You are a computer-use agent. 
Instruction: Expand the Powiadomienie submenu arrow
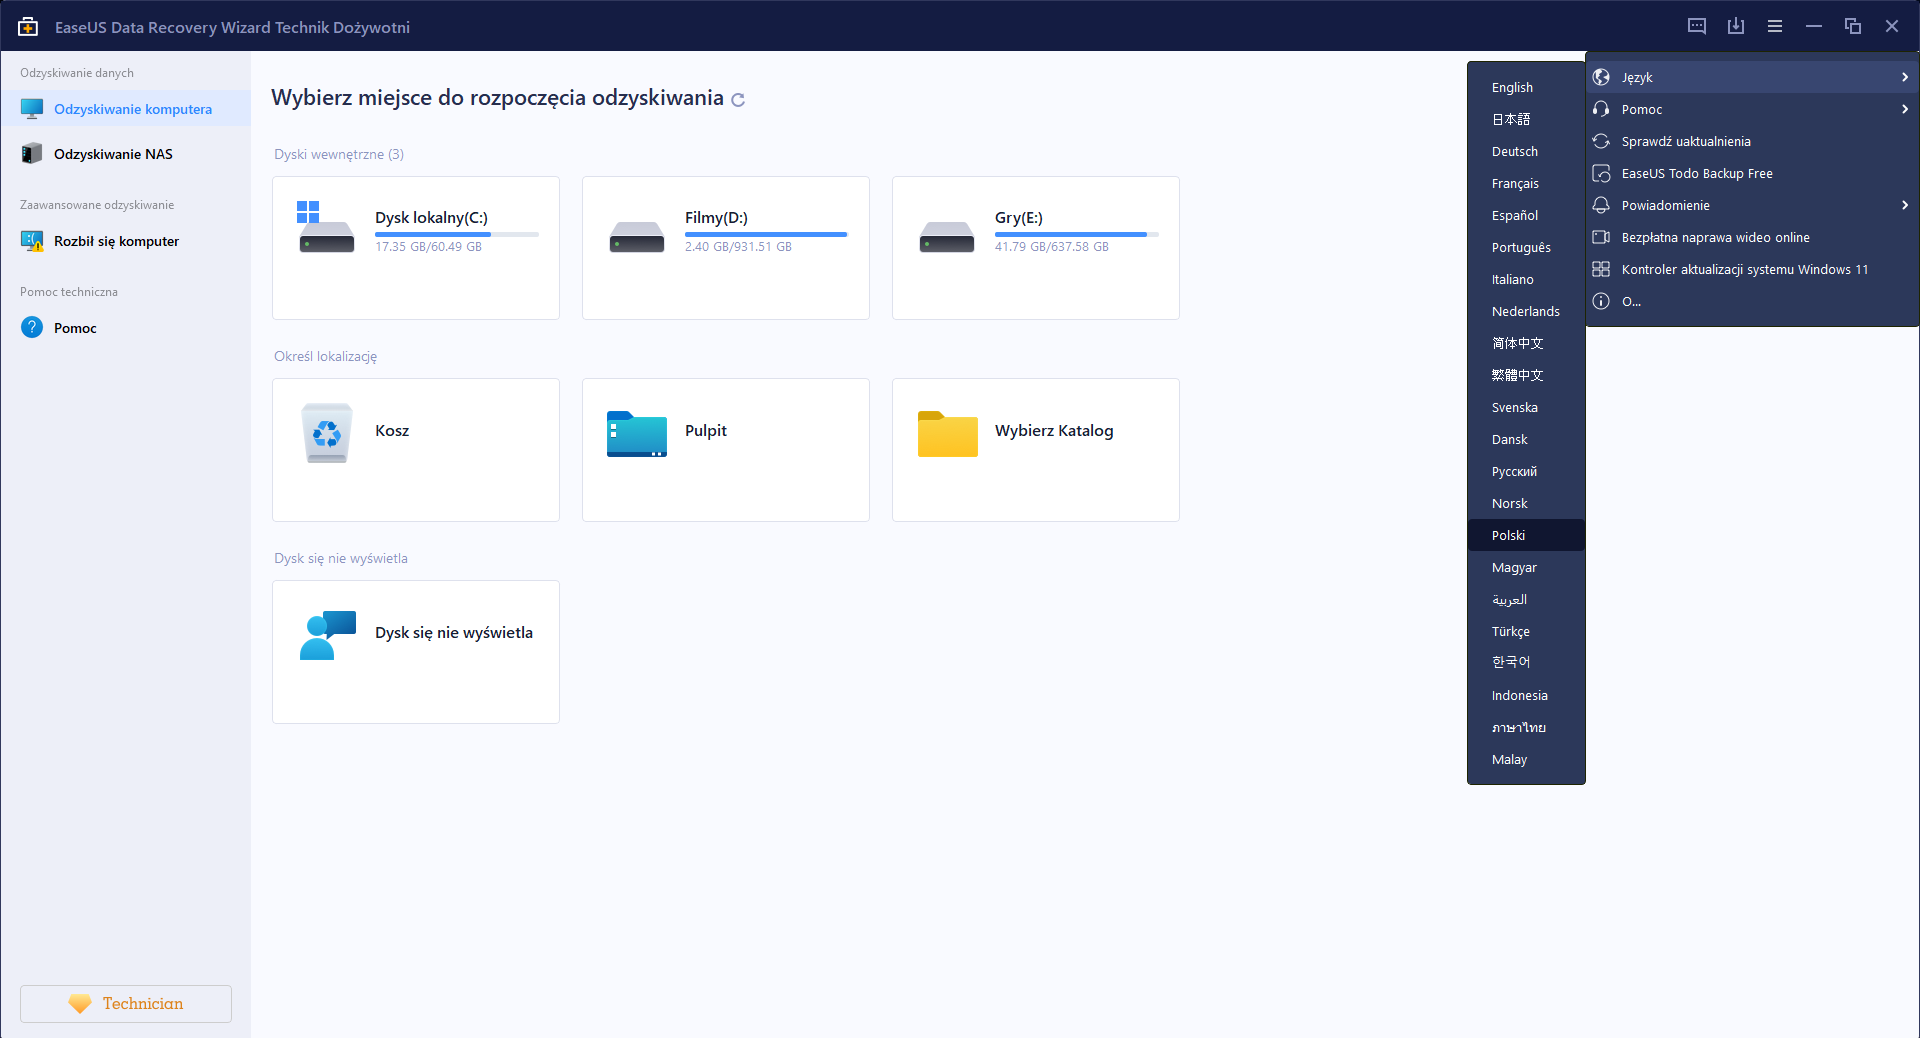tap(1905, 205)
